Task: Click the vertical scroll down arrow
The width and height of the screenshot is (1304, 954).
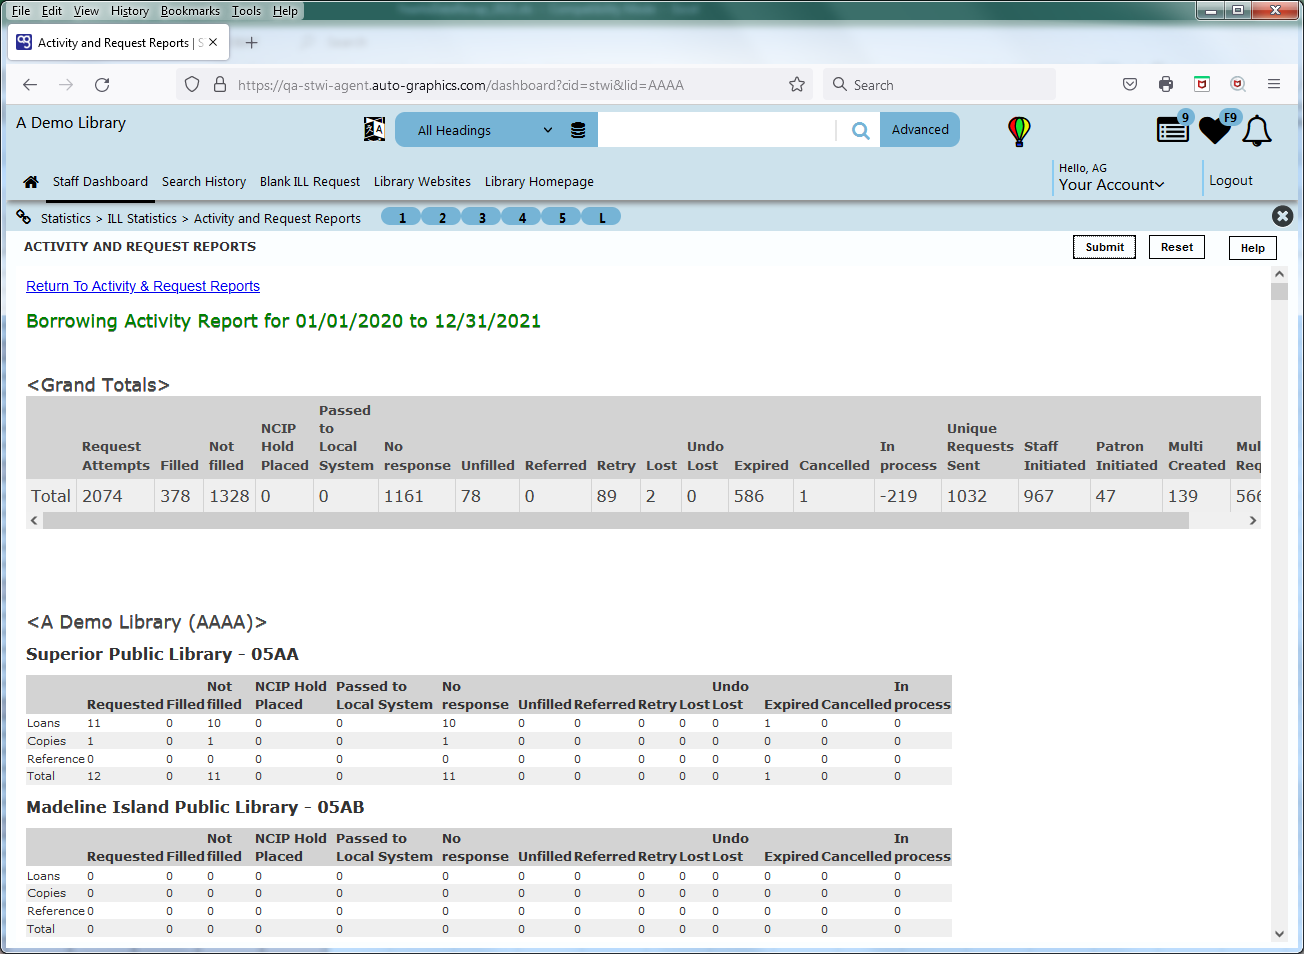Action: tap(1279, 934)
